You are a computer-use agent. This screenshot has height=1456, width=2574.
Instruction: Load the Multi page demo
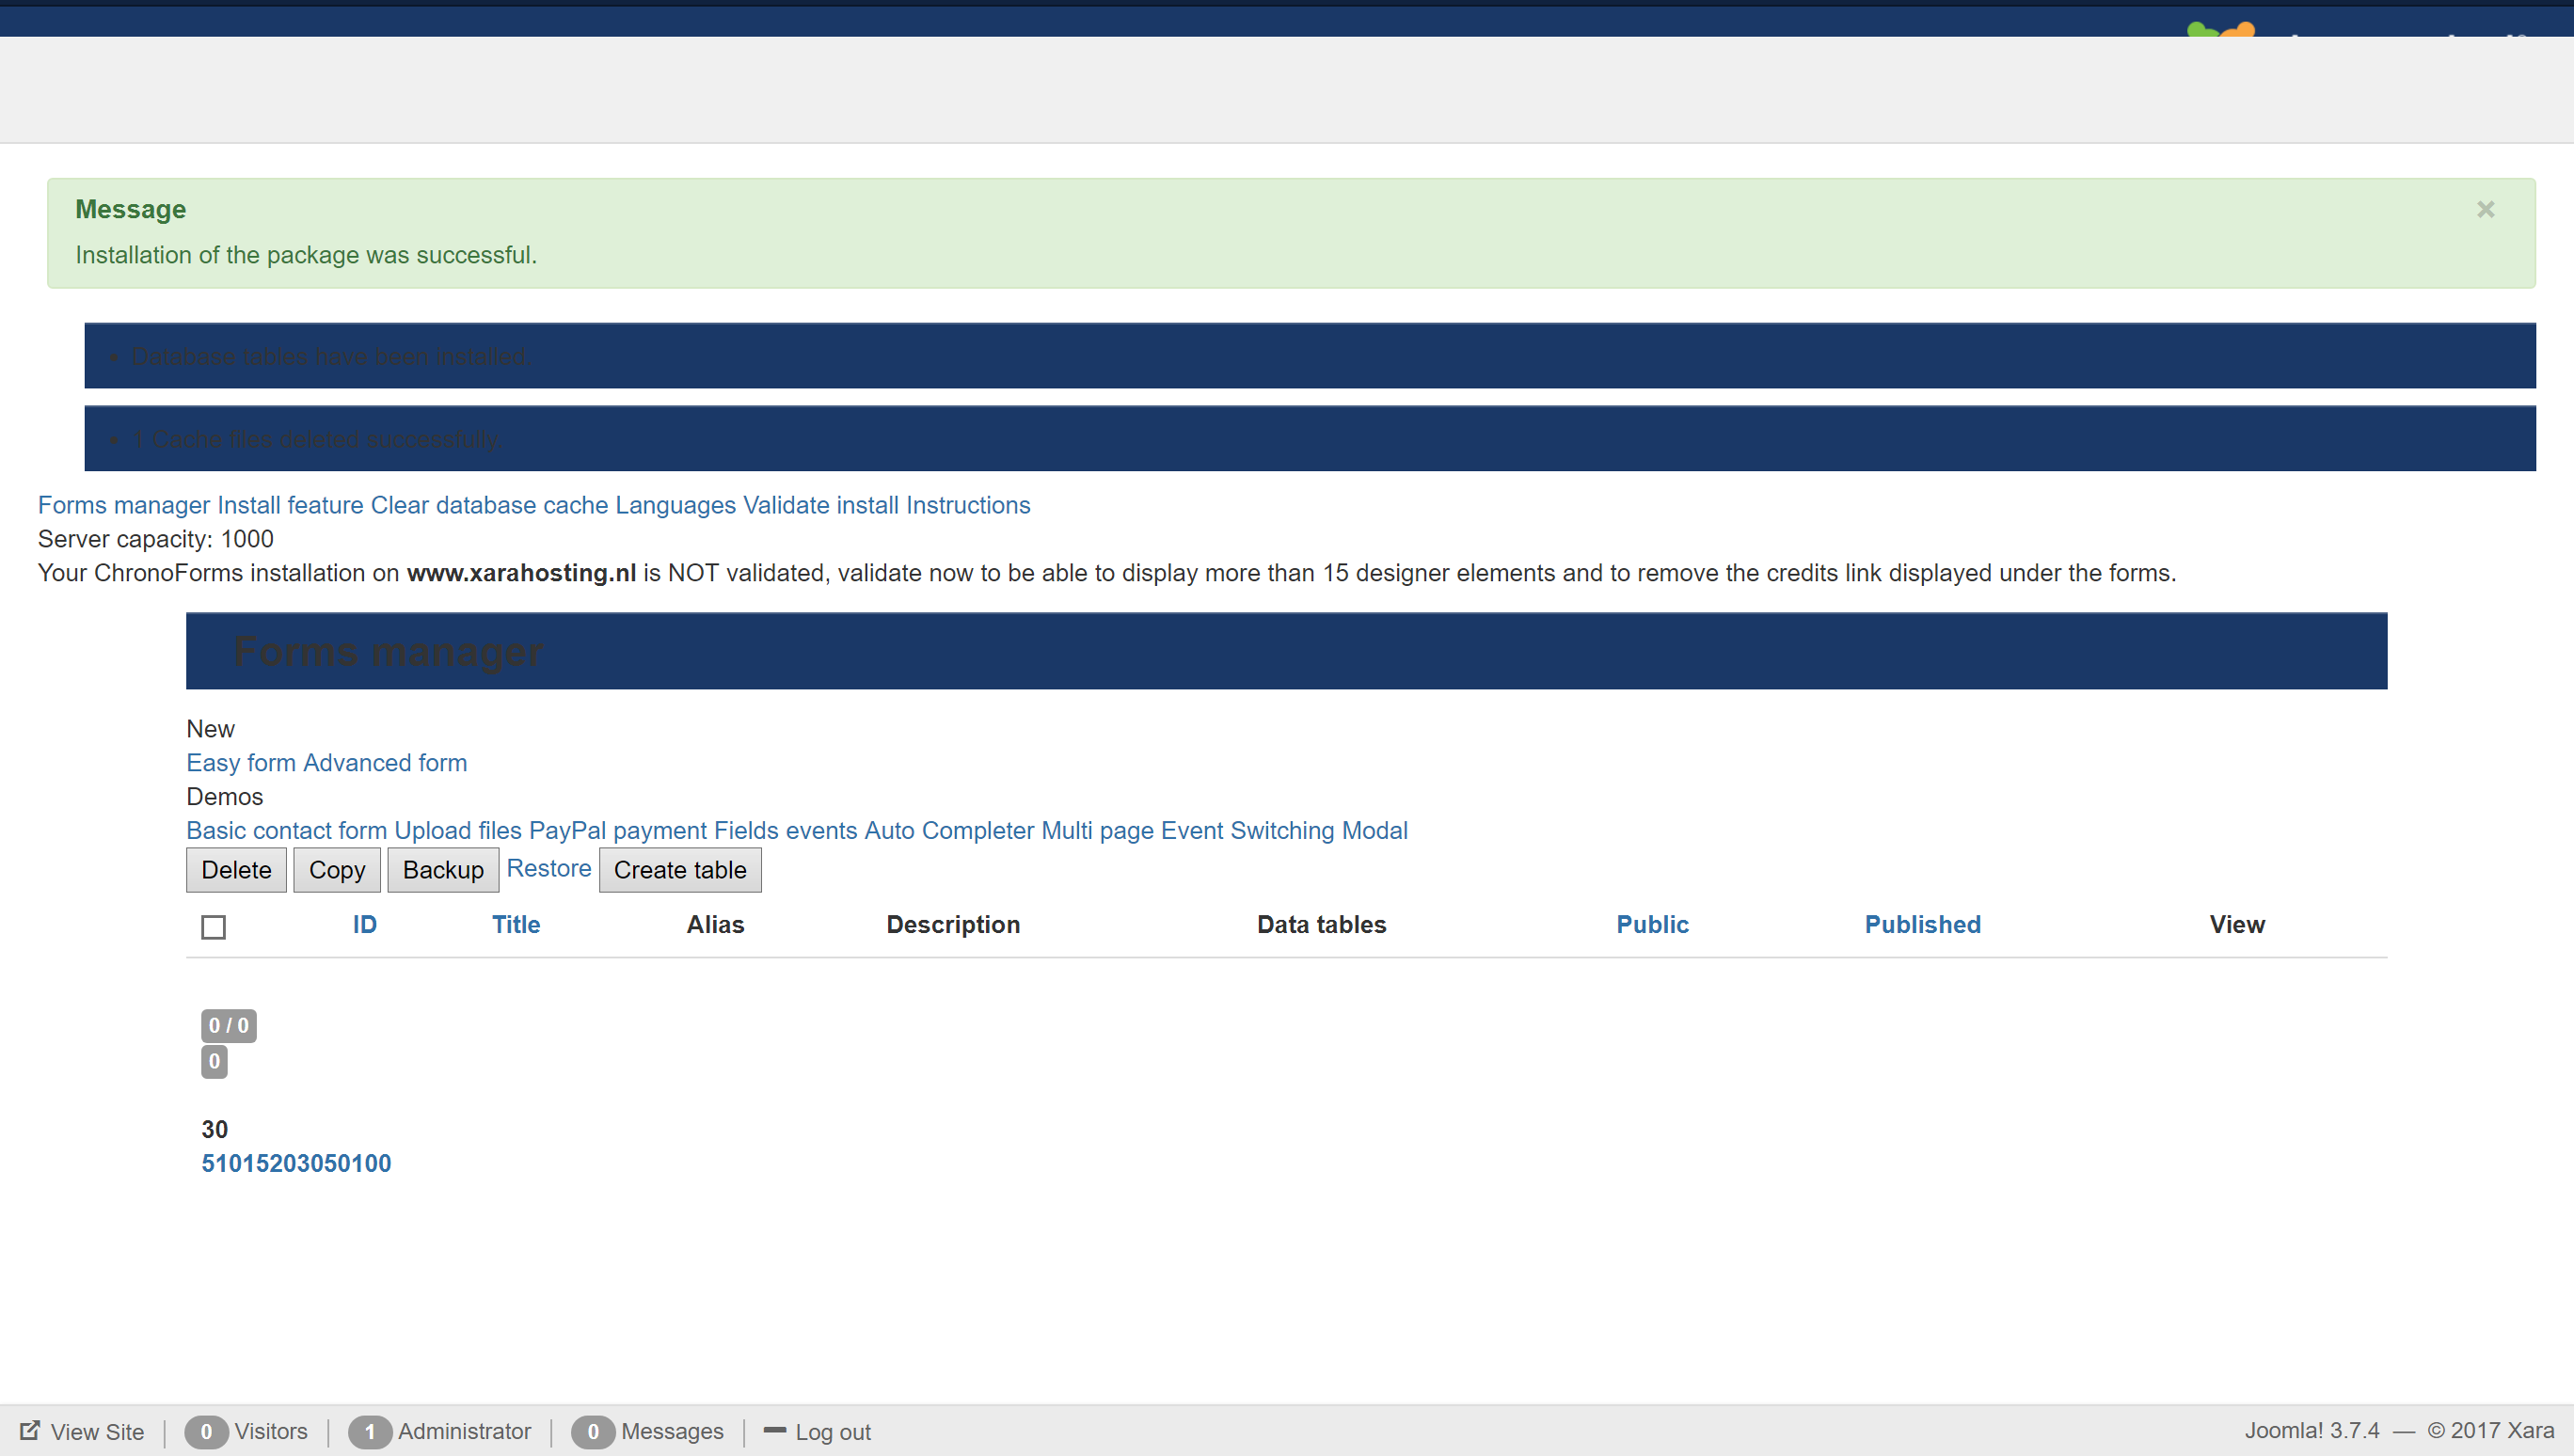point(1097,831)
